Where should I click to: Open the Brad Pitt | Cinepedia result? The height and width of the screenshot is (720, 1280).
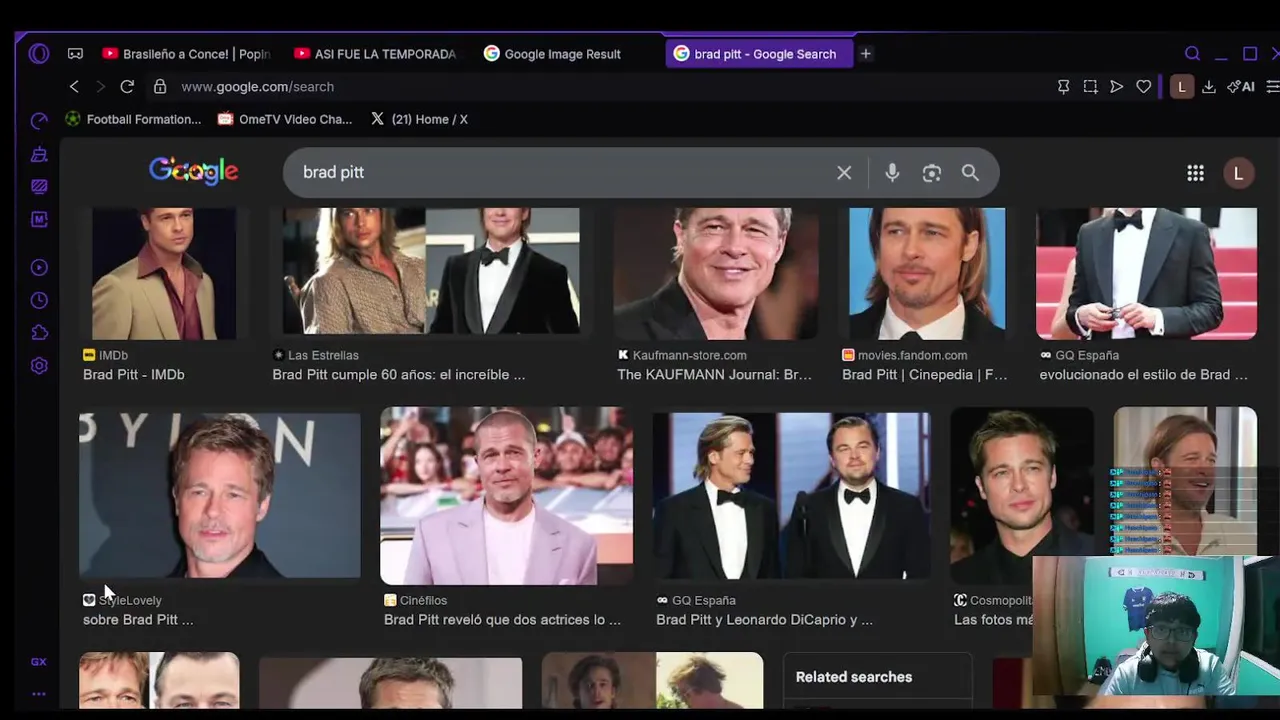[925, 375]
